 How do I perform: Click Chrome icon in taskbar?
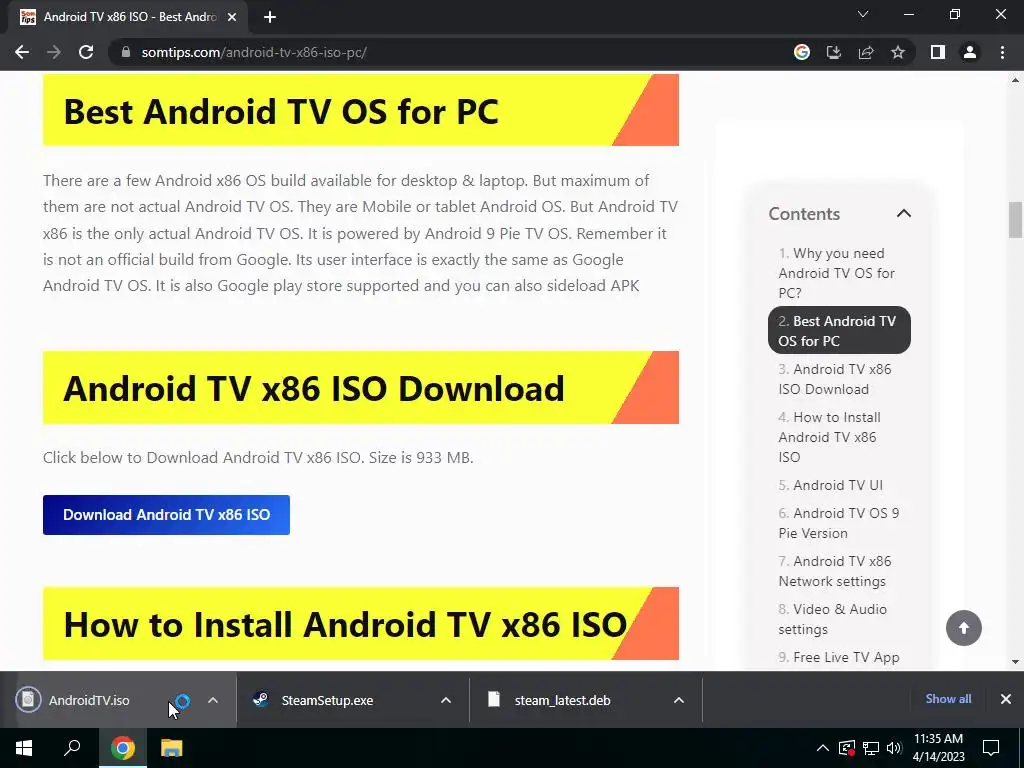[123, 748]
